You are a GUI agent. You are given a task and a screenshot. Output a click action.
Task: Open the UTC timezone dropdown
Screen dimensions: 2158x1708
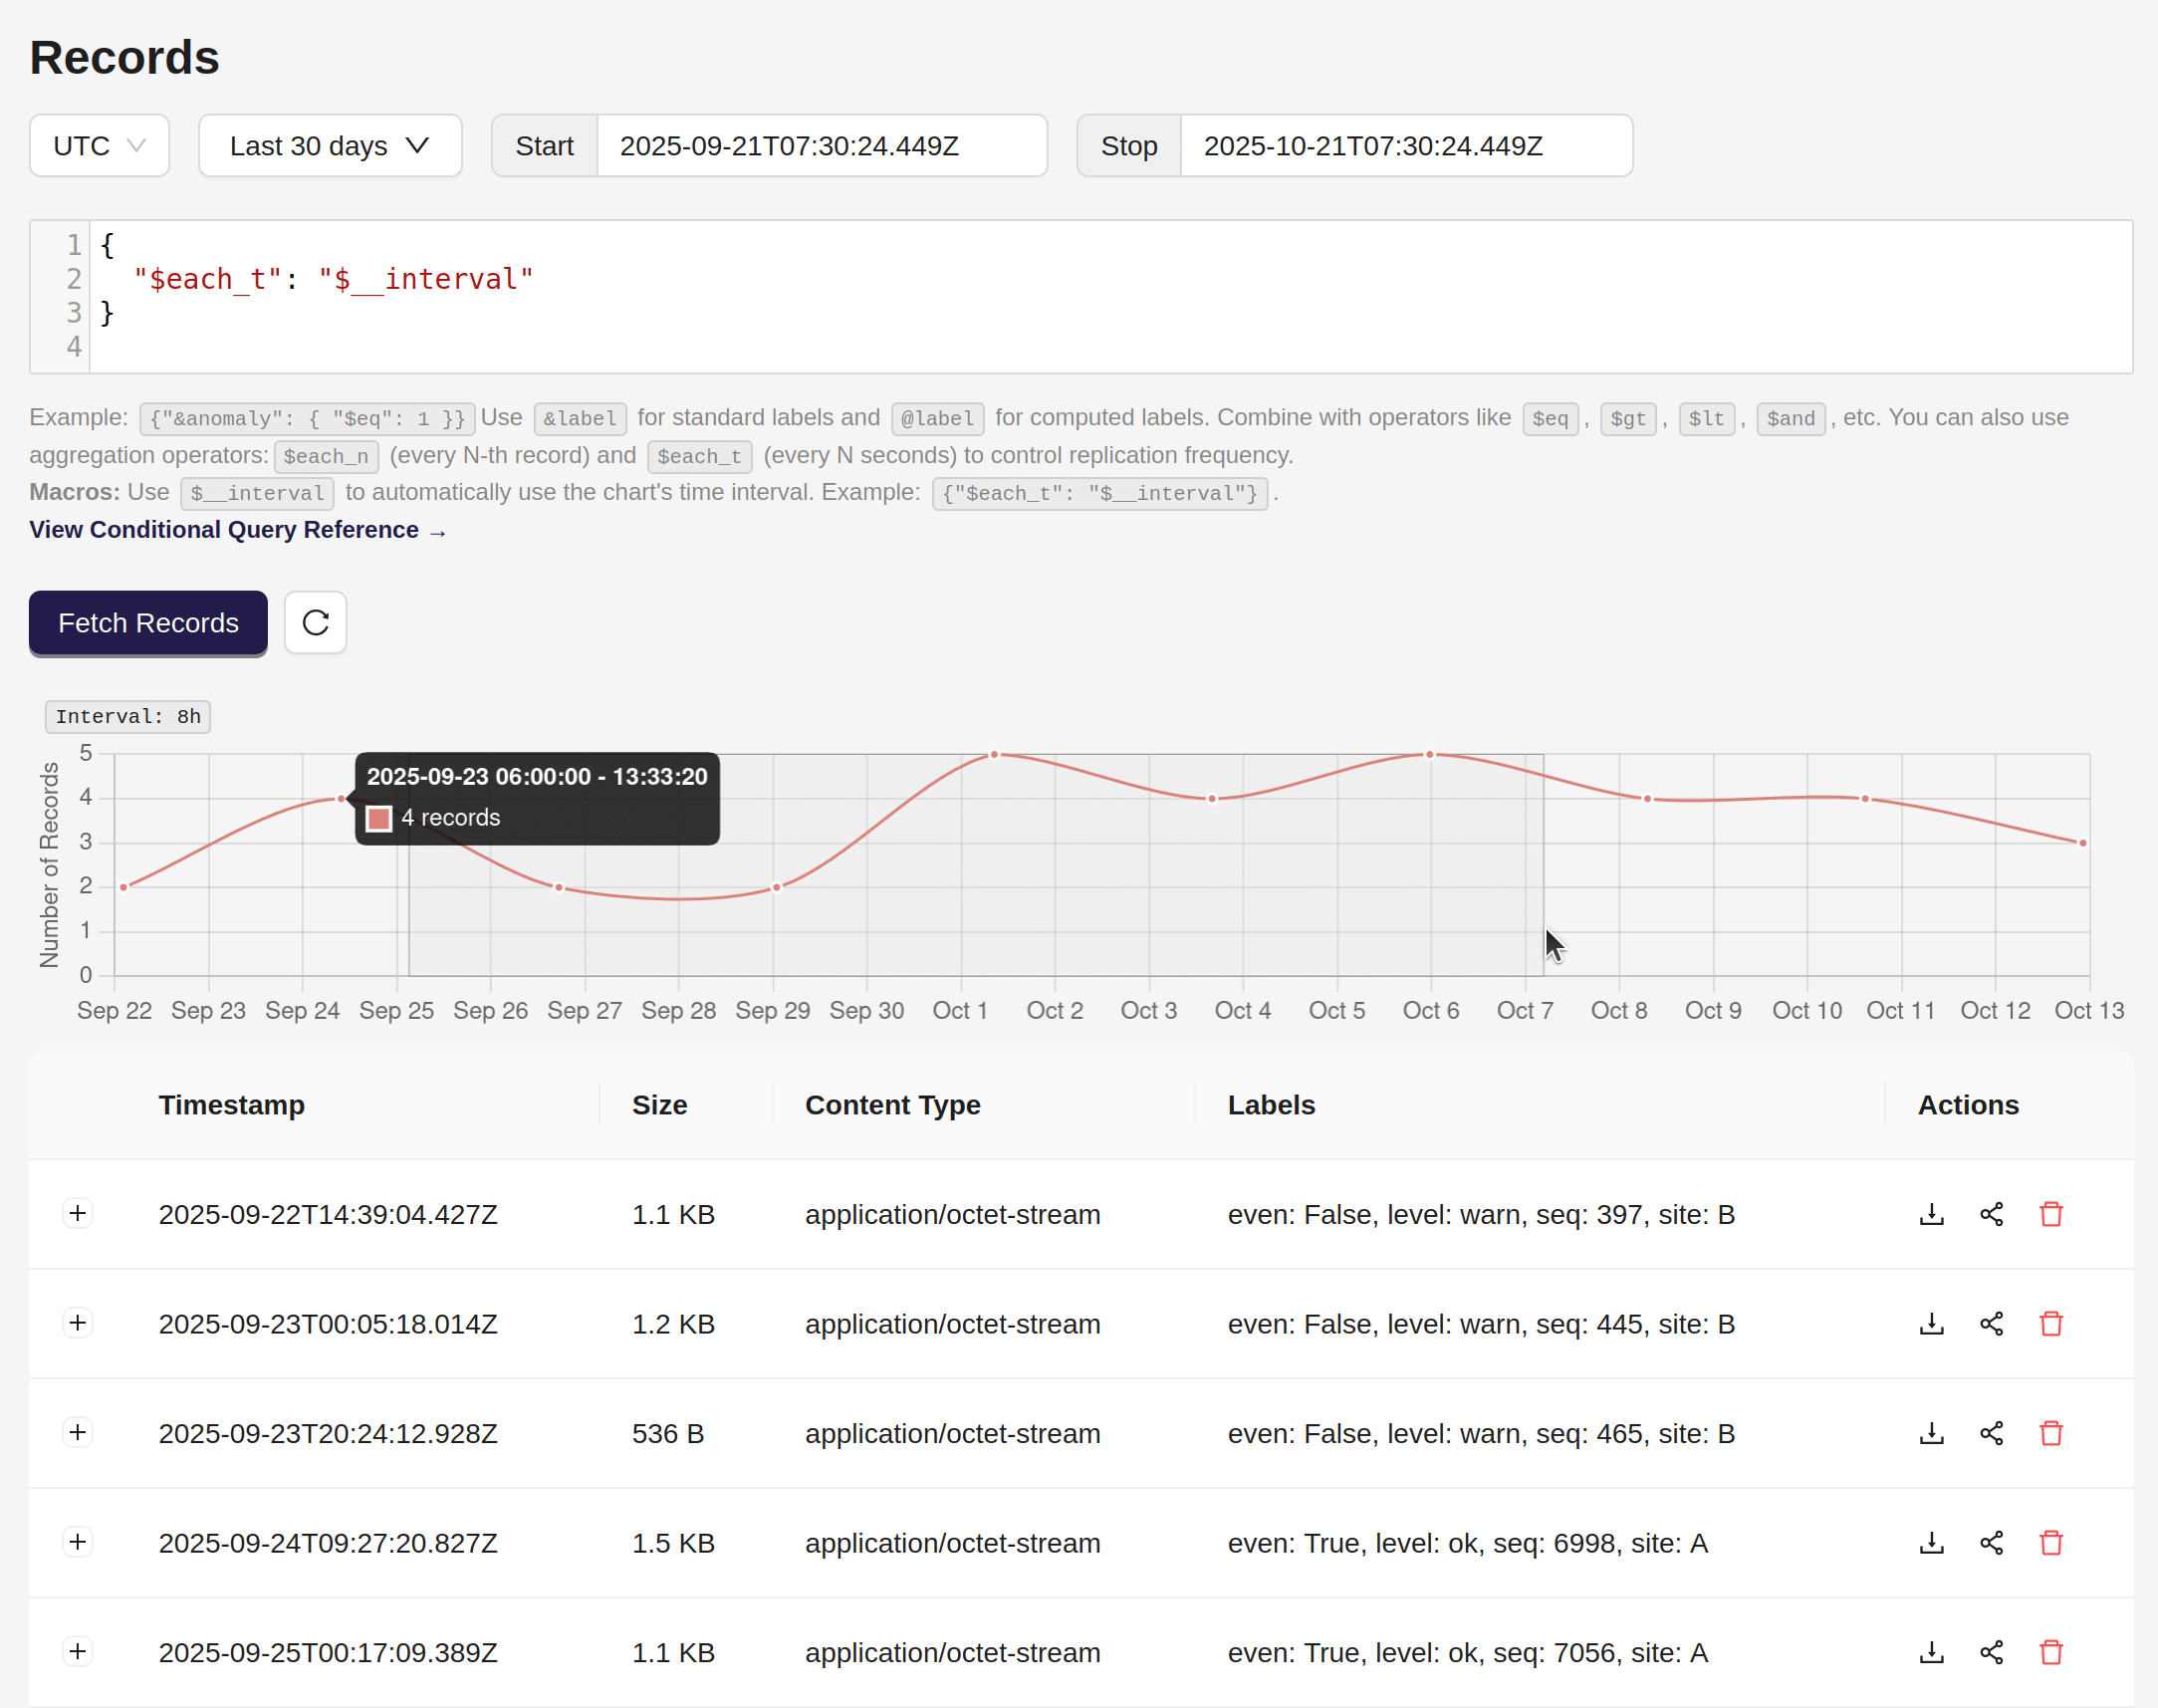pyautogui.click(x=99, y=146)
